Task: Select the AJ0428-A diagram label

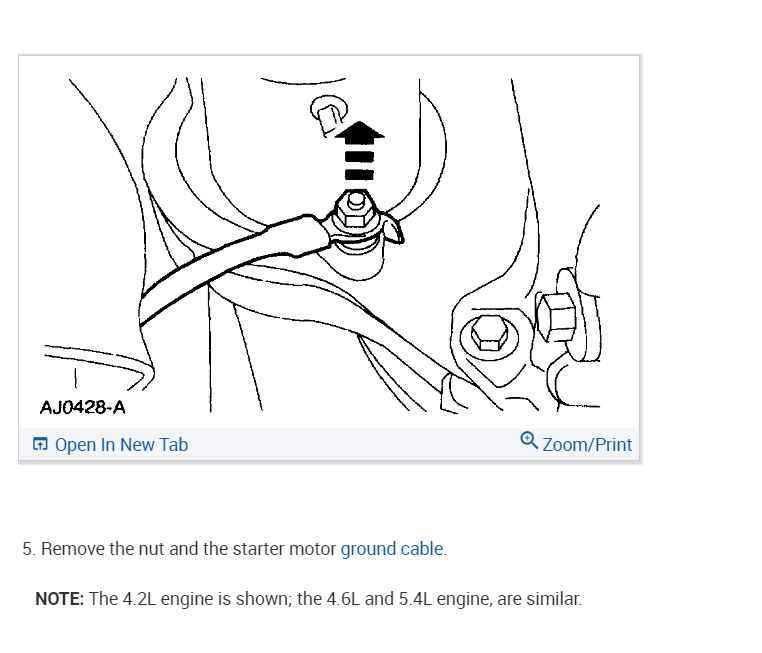Action: tap(83, 407)
